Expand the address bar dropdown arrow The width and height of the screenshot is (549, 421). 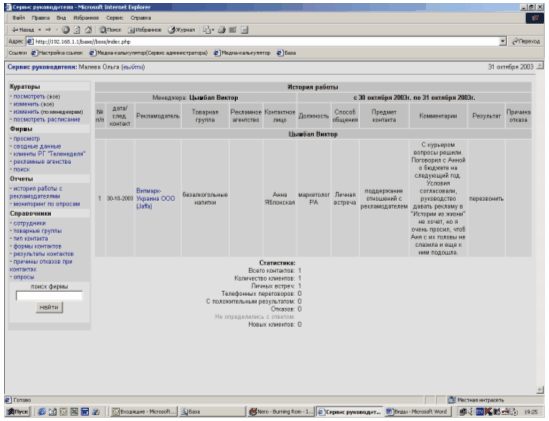click(503, 42)
